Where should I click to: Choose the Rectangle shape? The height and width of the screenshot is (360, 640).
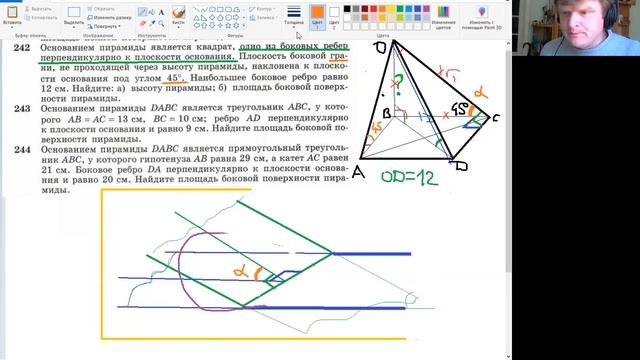pos(220,9)
